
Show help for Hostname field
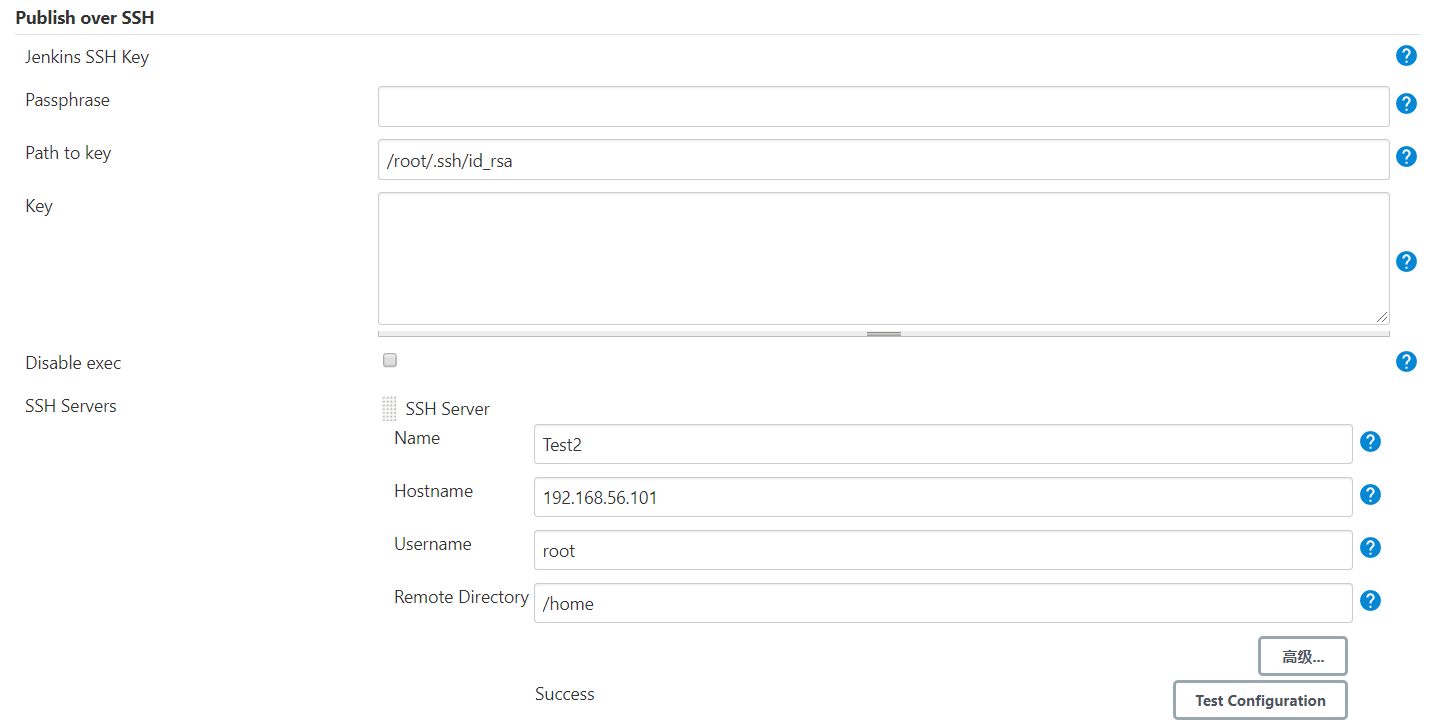1371,495
